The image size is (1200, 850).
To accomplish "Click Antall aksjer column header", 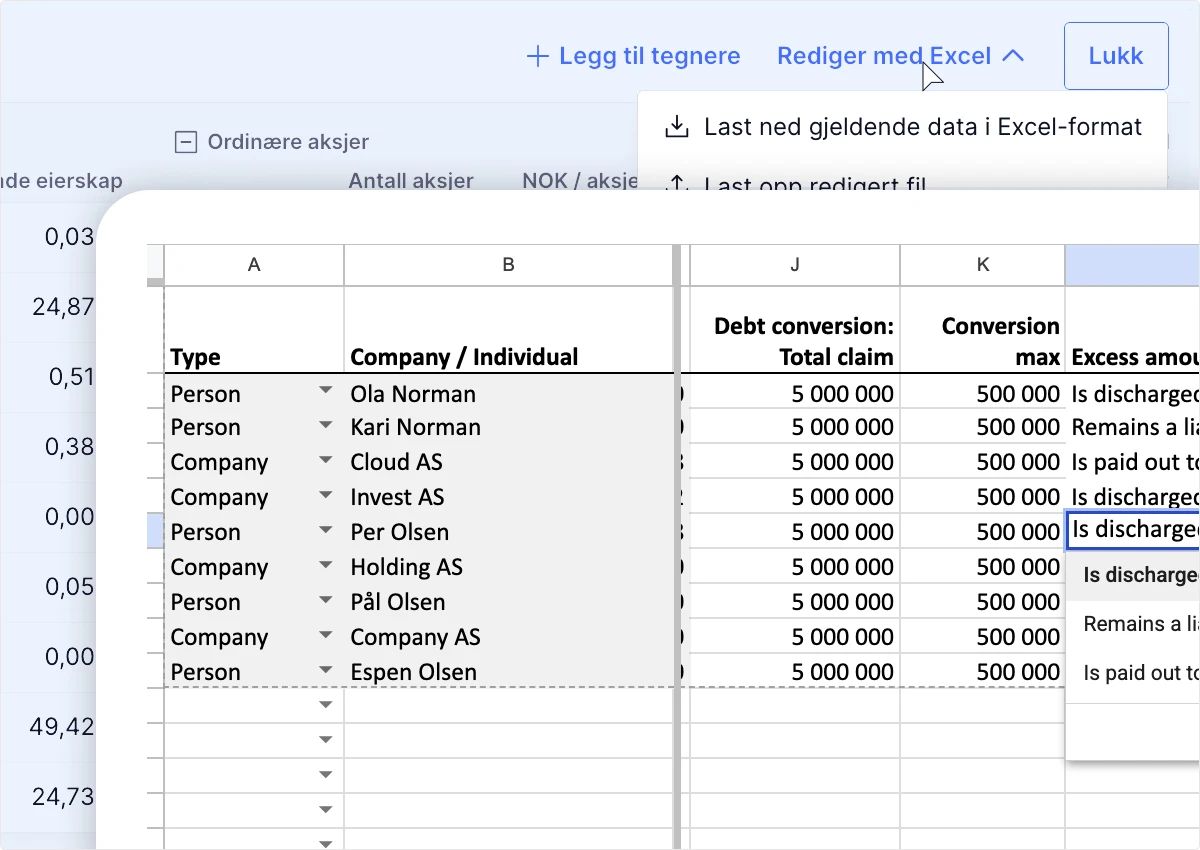I will click(x=411, y=181).
